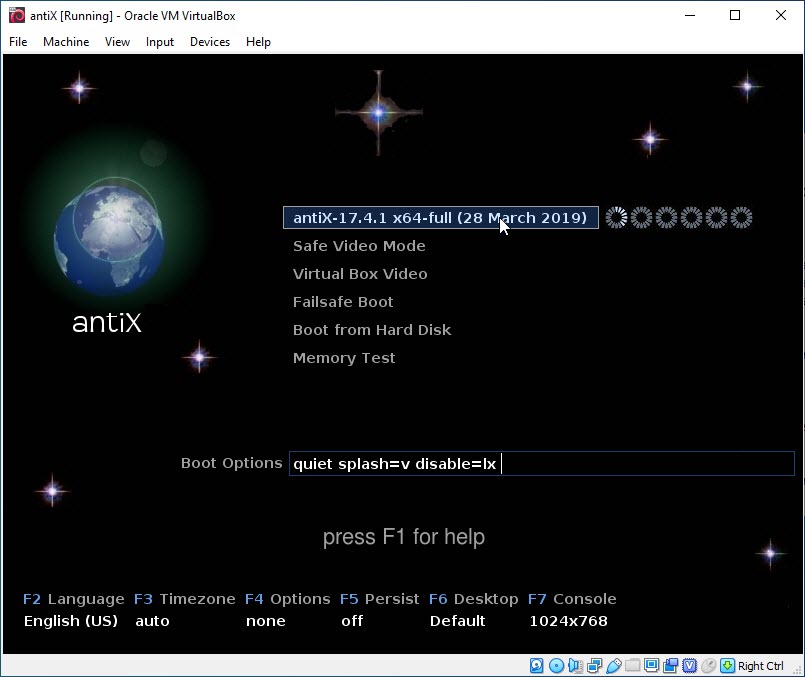The height and width of the screenshot is (677, 805).
Task: Click the none value under F4 Options
Action: tap(265, 621)
